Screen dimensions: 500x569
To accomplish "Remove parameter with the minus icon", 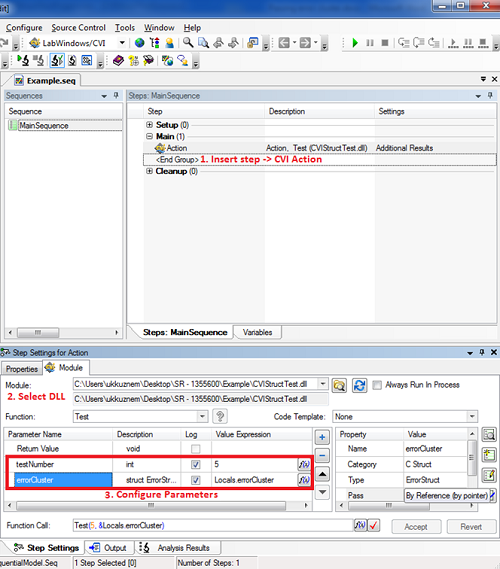I will pyautogui.click(x=322, y=455).
